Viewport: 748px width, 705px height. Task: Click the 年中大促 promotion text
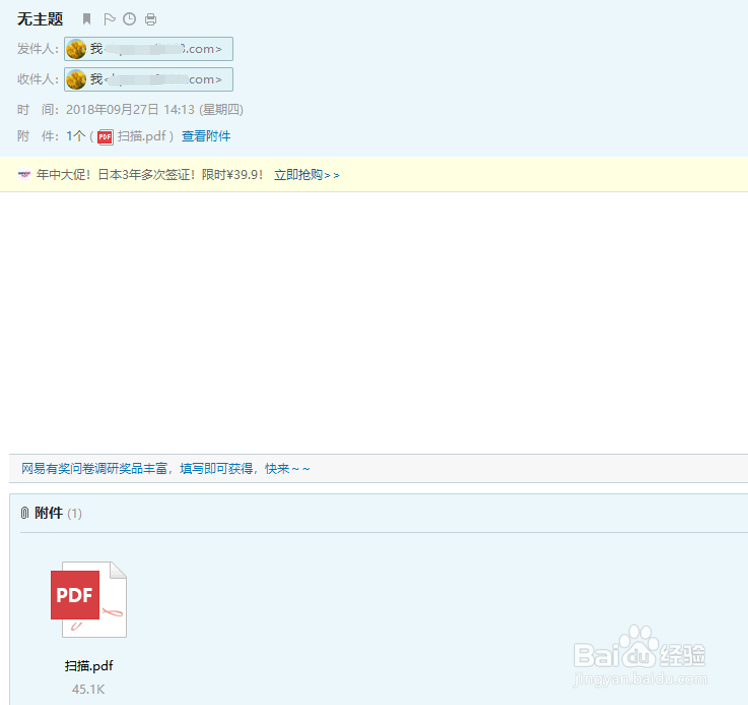pyautogui.click(x=149, y=175)
